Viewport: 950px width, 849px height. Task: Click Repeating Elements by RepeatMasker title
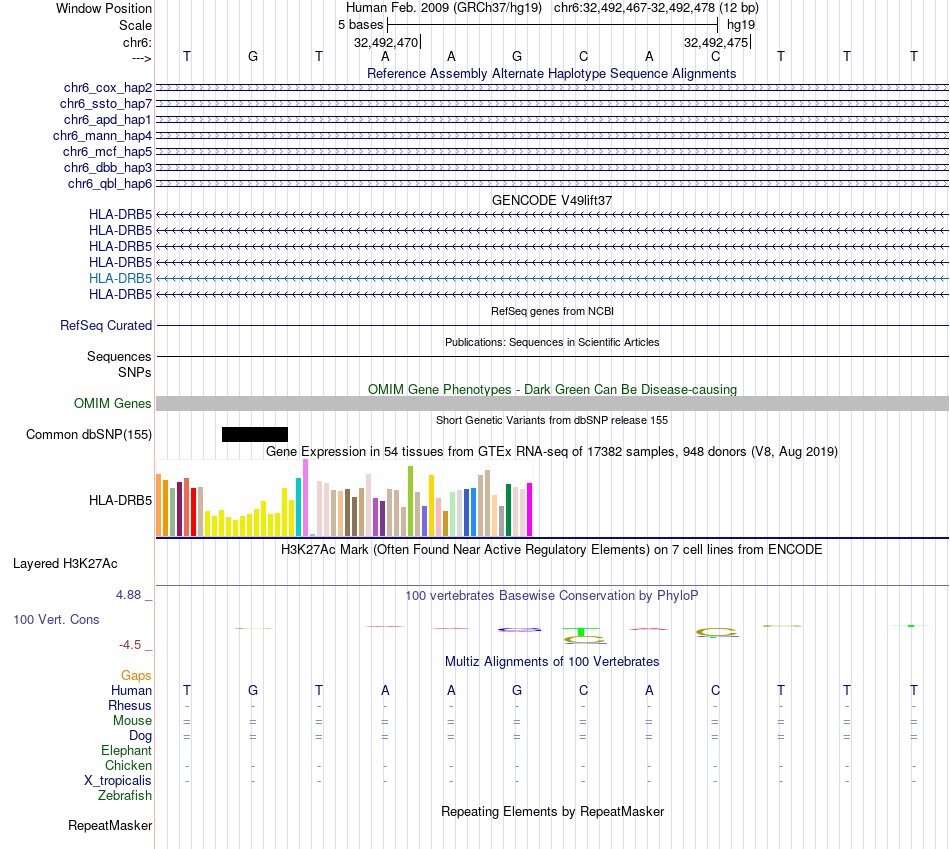(x=553, y=811)
